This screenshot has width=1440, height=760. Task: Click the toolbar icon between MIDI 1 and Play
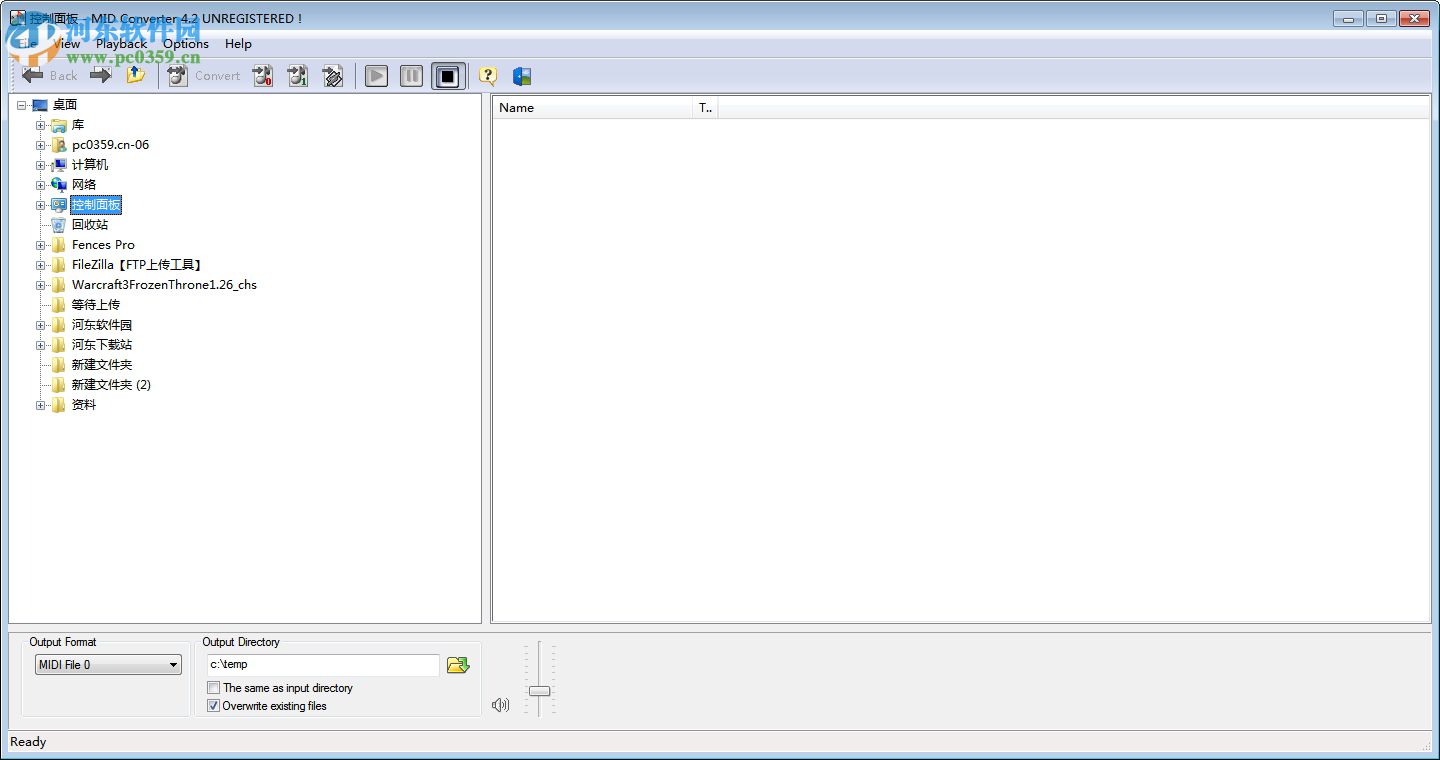pyautogui.click(x=332, y=75)
